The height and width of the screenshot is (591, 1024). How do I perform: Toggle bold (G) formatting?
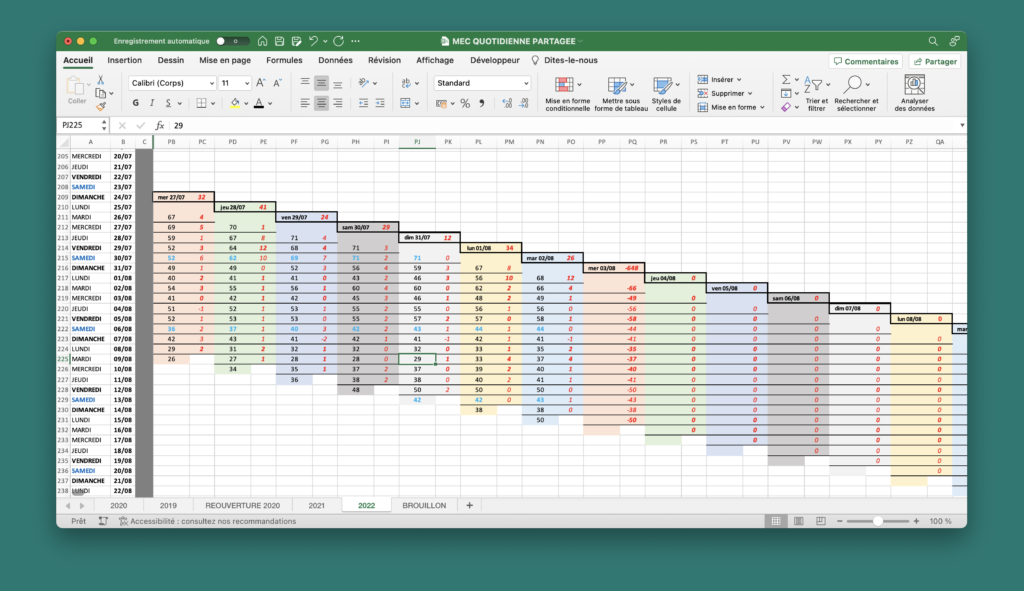tap(135, 103)
